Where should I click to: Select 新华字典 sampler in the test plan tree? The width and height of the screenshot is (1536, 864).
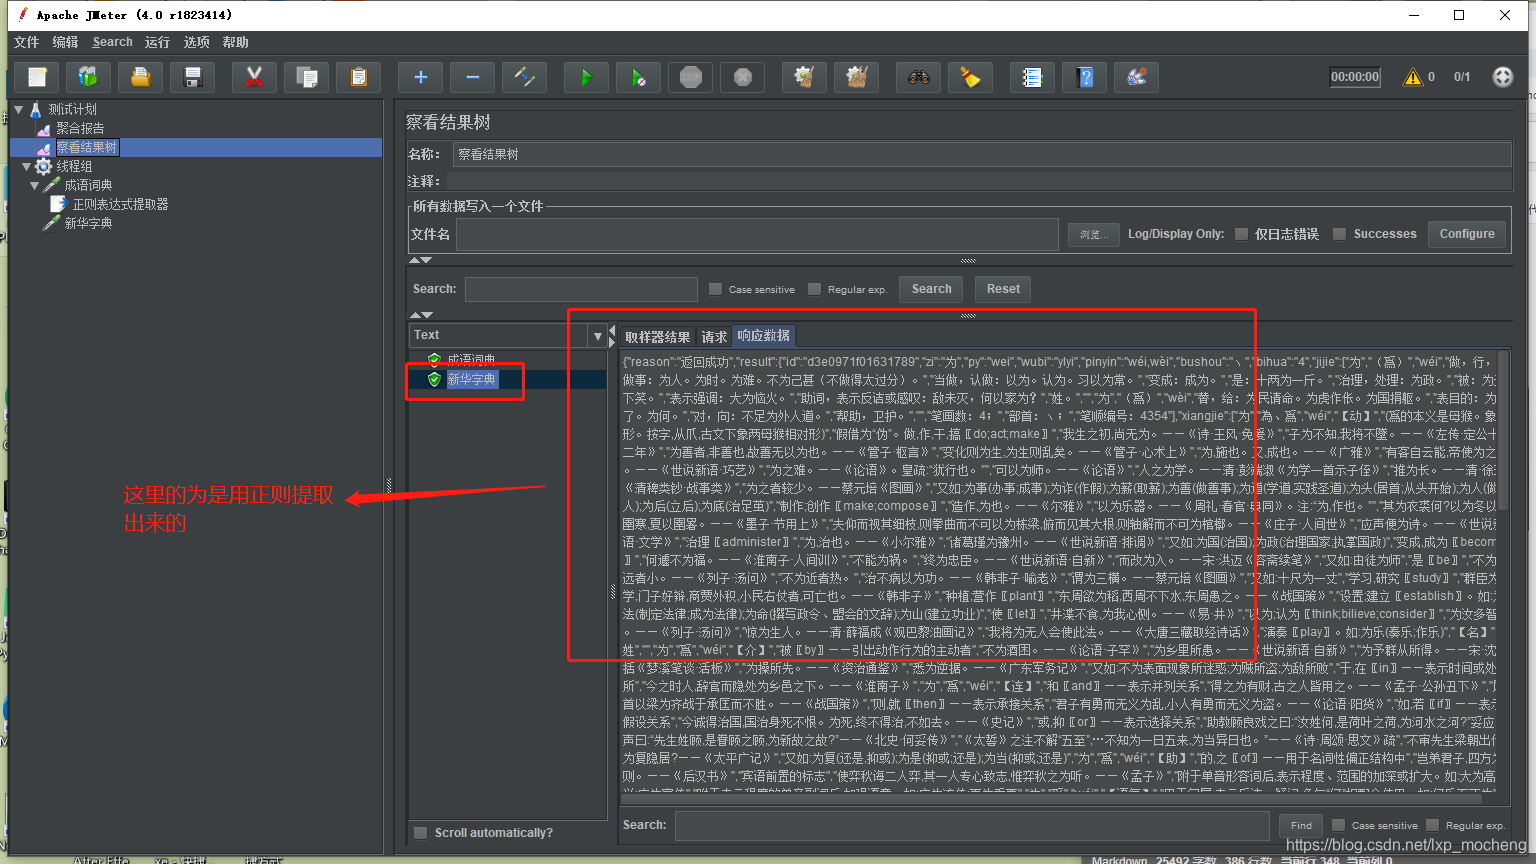tap(88, 223)
